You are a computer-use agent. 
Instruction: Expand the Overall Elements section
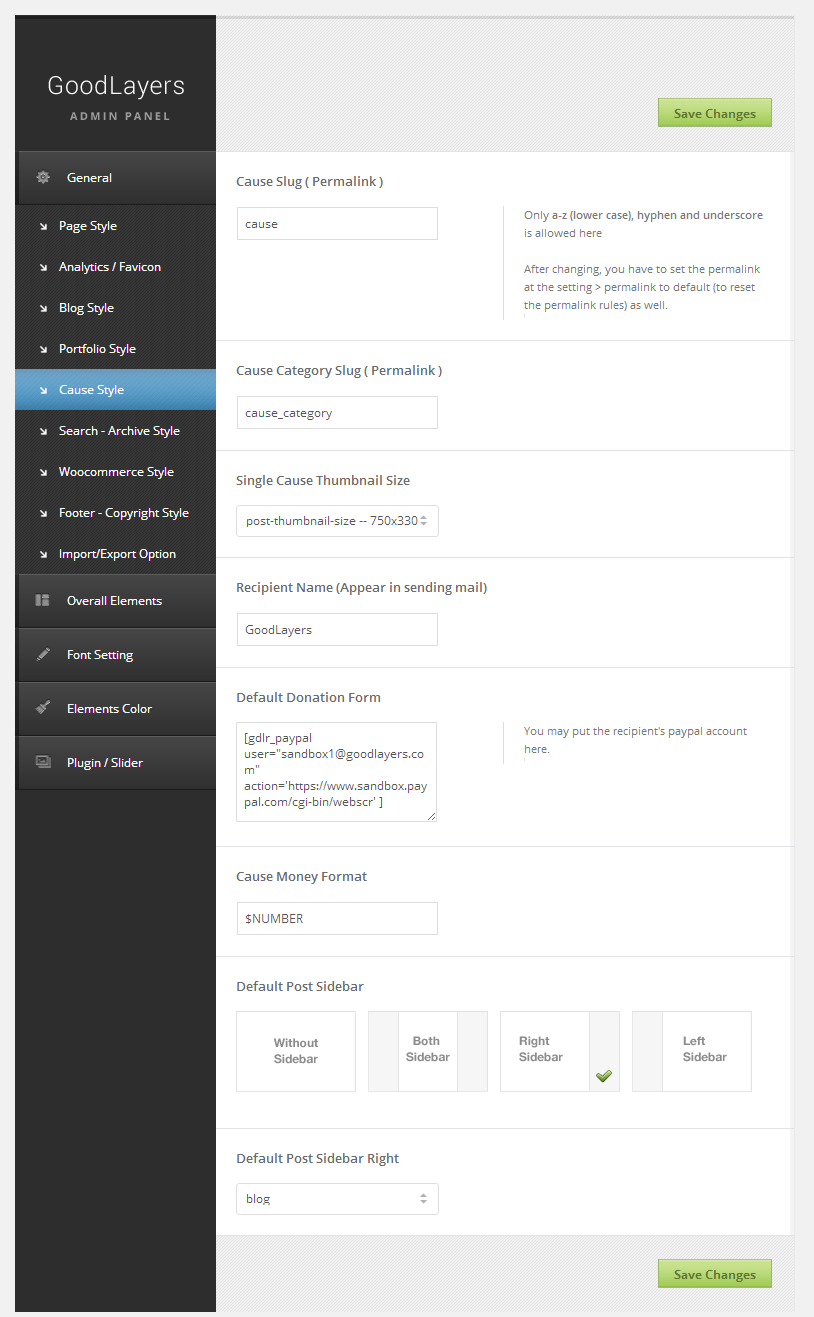pyautogui.click(x=114, y=601)
